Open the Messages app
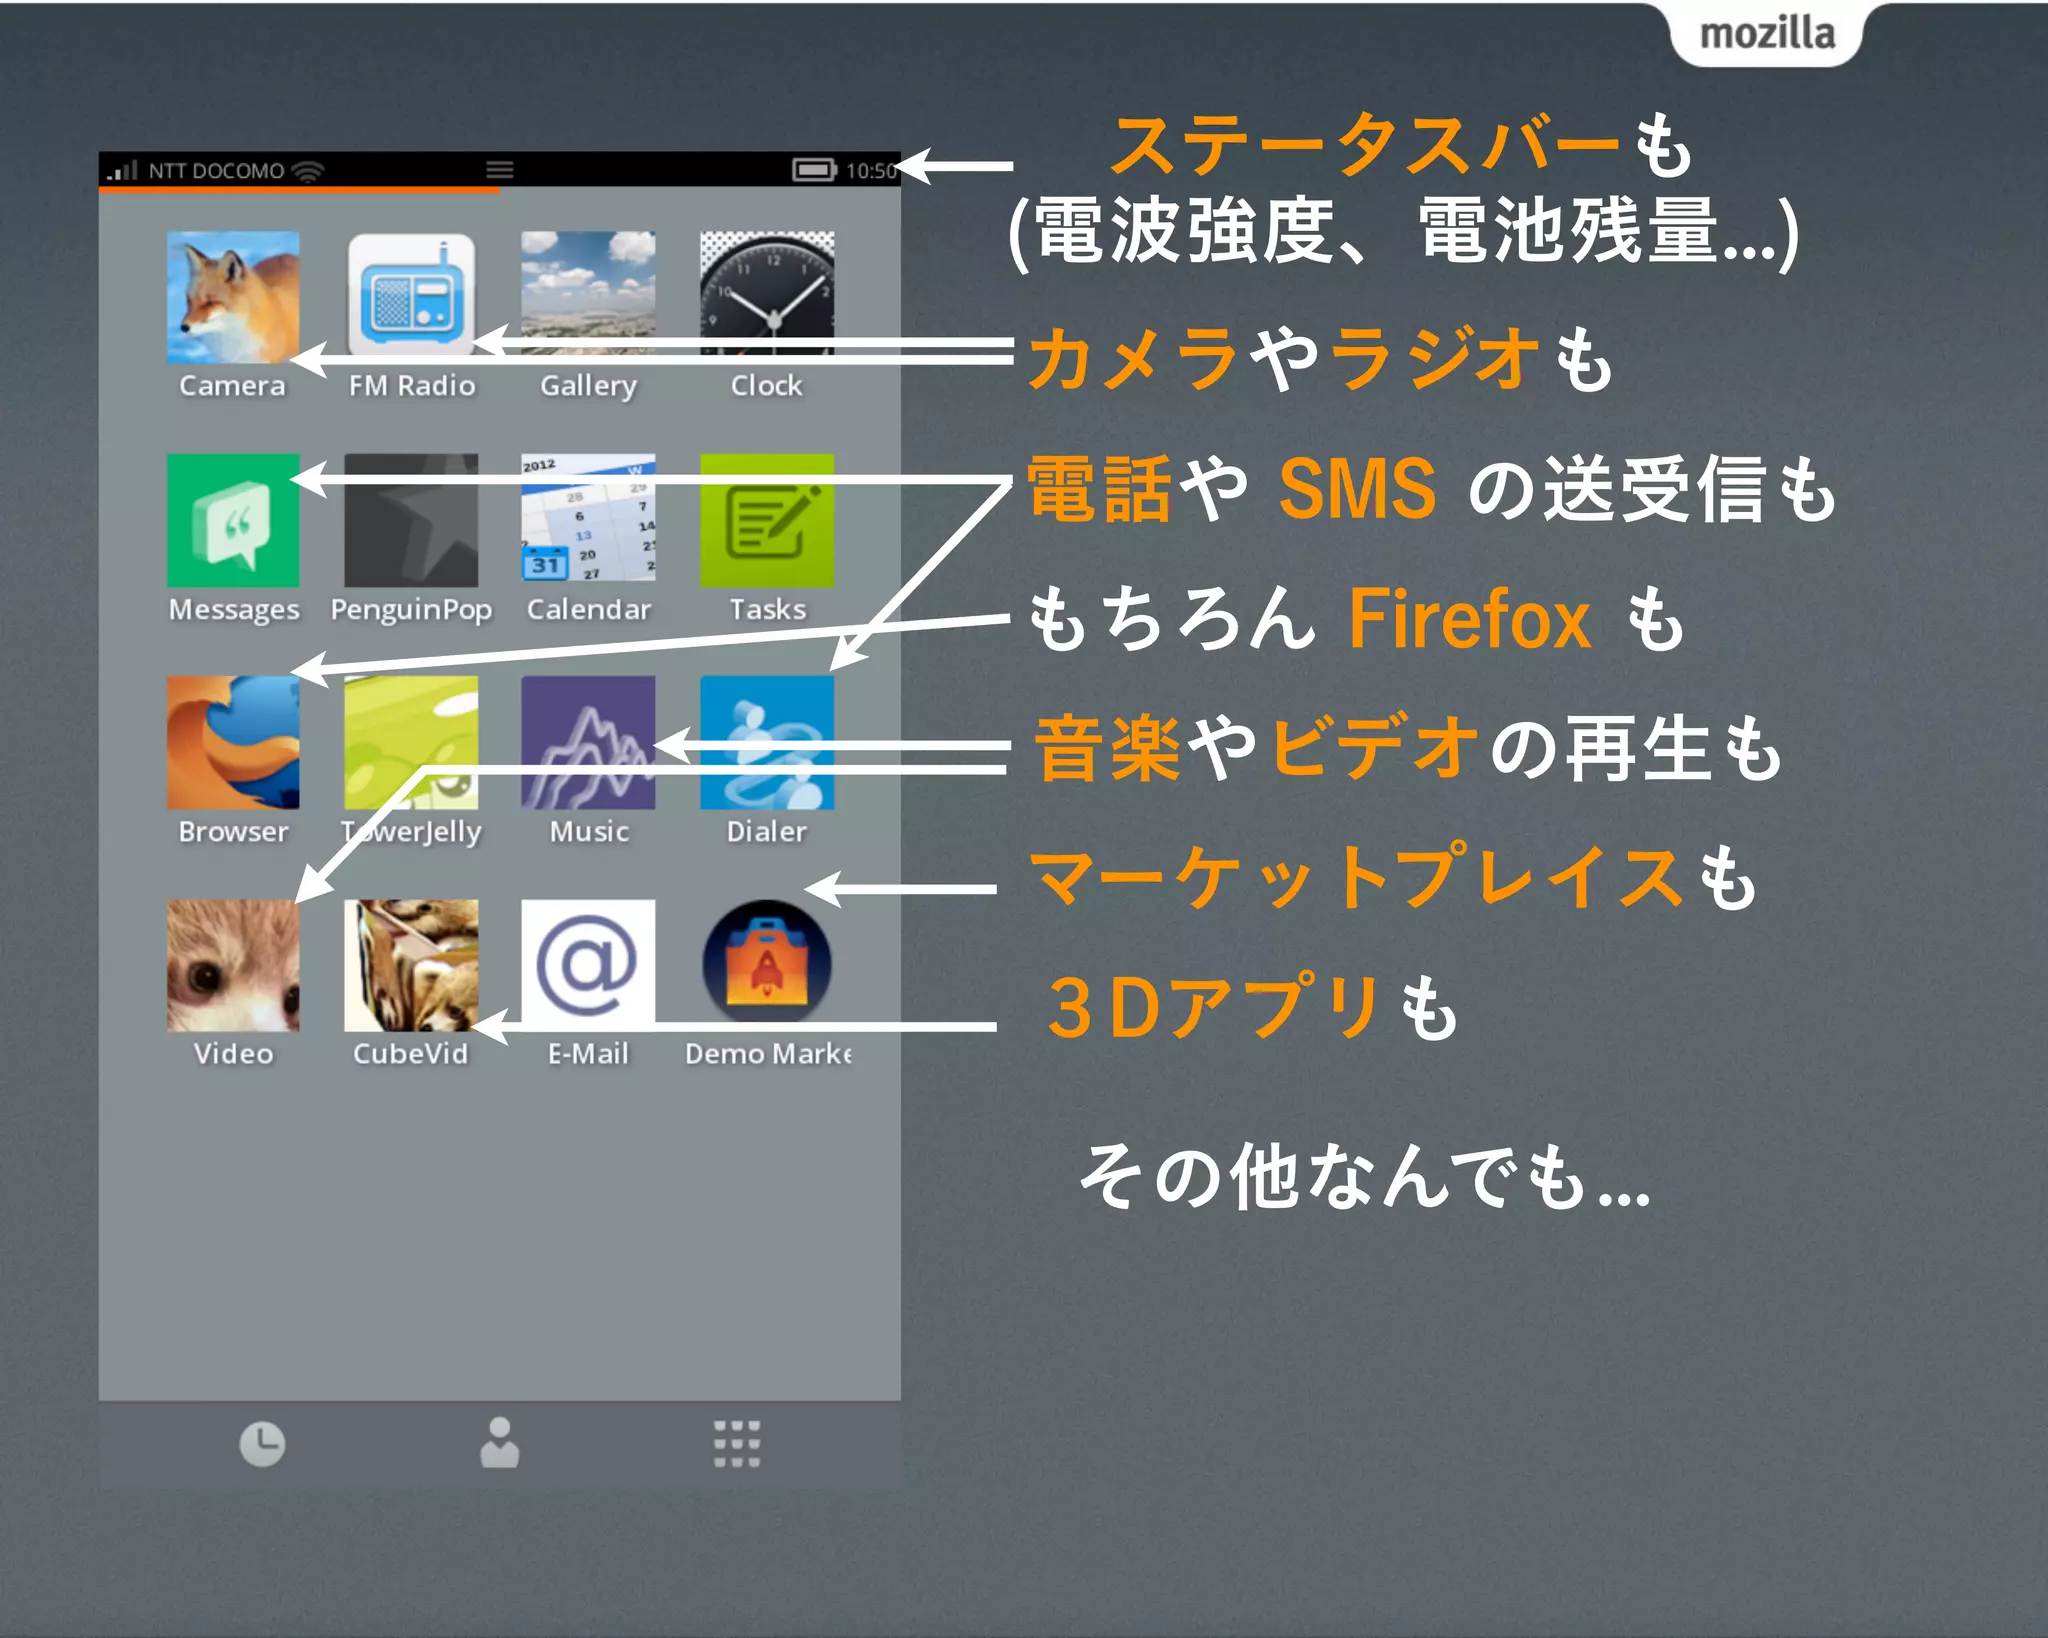This screenshot has width=2048, height=1638. [x=233, y=520]
